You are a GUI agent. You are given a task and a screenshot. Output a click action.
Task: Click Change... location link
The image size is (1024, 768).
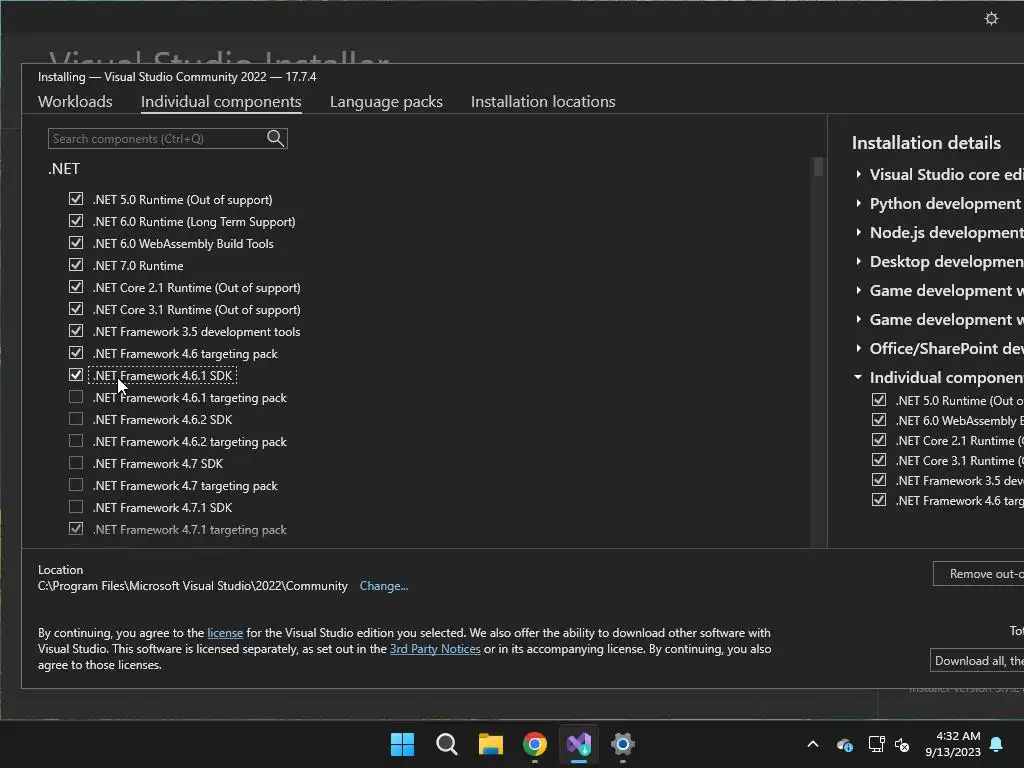pyautogui.click(x=384, y=586)
